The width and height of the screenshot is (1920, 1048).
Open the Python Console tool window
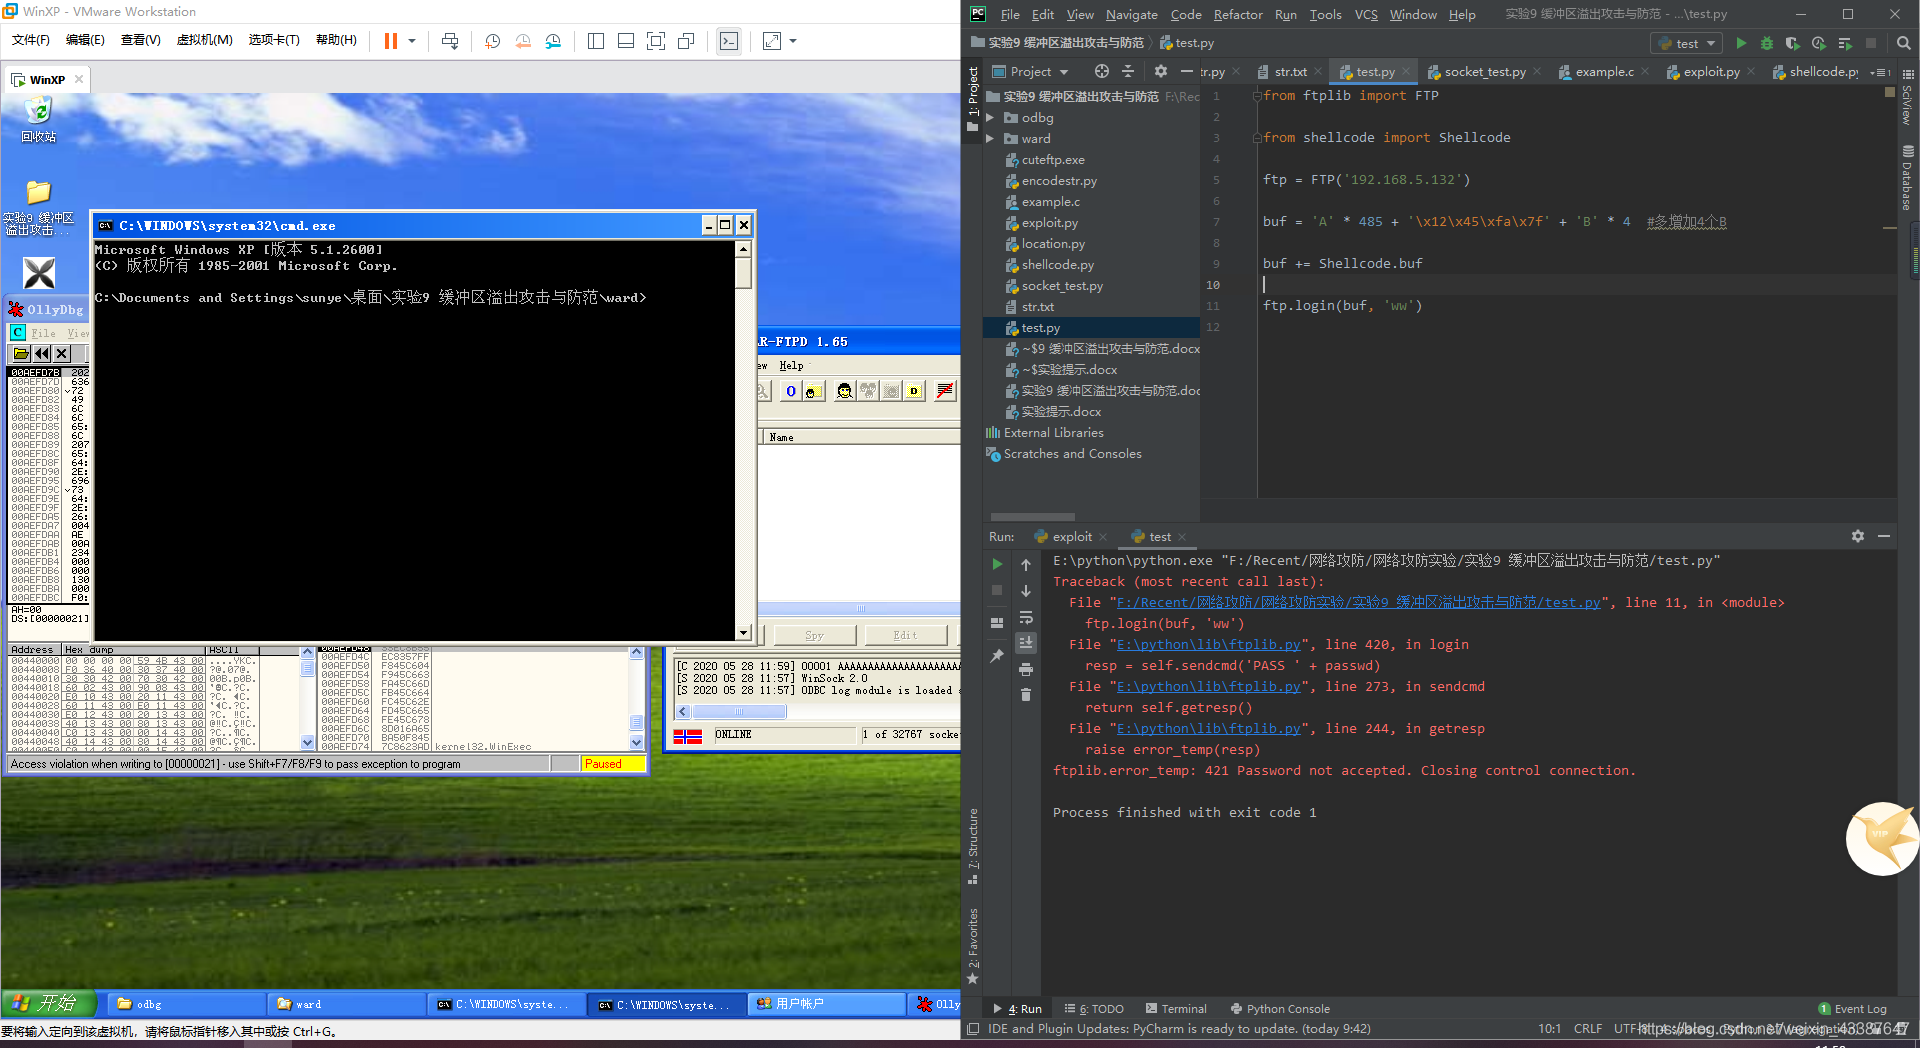click(1280, 1009)
